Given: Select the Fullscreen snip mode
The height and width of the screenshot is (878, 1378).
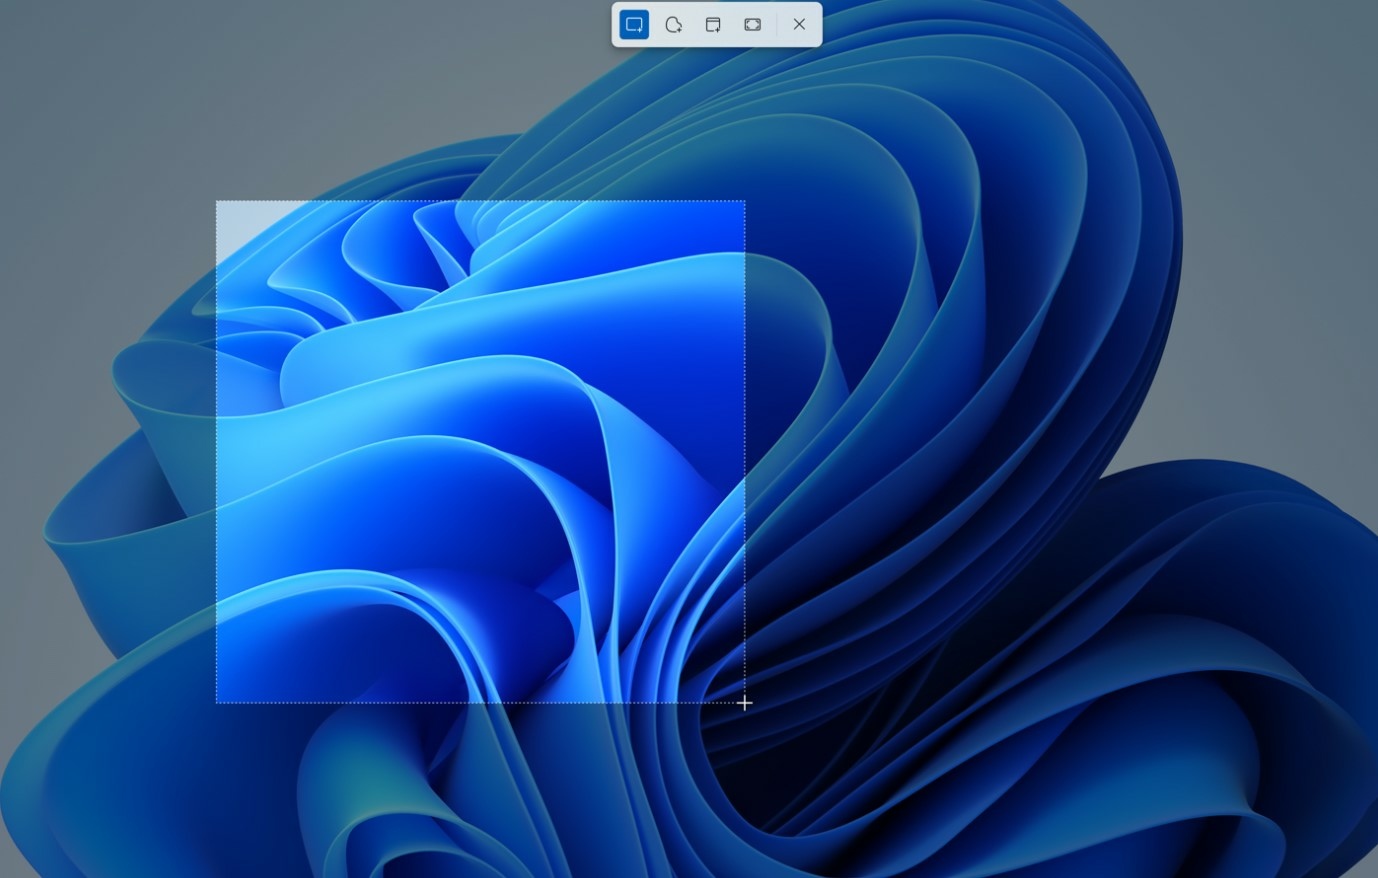Looking at the screenshot, I should [753, 24].
